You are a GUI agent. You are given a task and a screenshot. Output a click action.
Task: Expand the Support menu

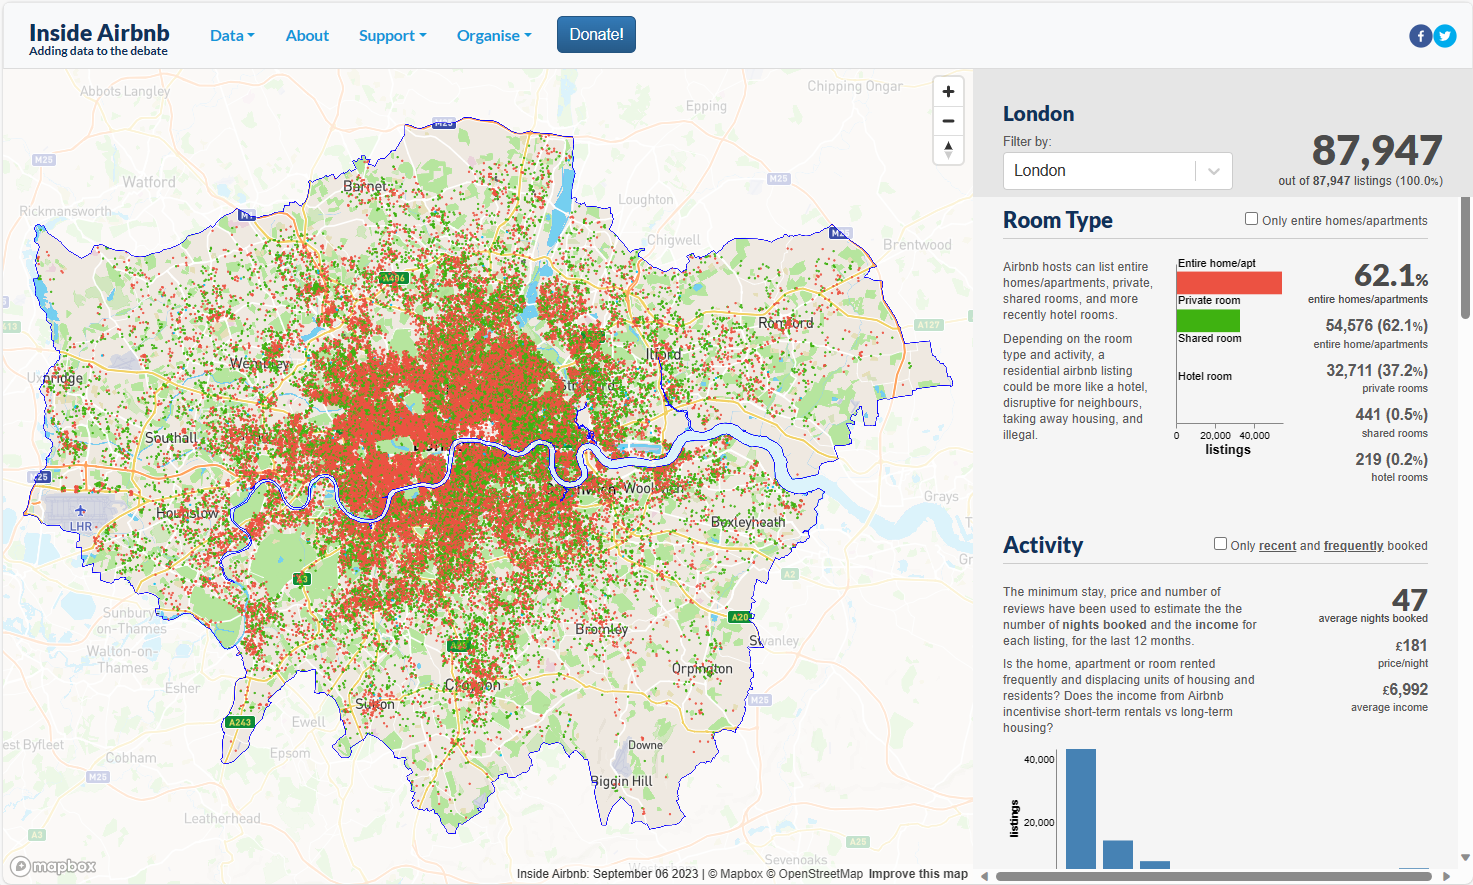(x=392, y=36)
